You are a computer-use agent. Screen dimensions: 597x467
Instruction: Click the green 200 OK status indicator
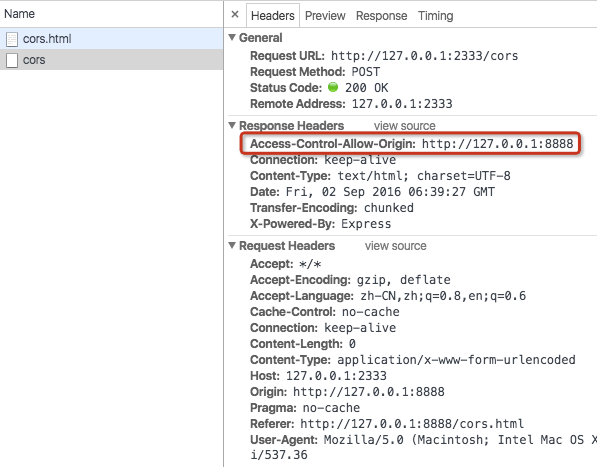point(333,87)
